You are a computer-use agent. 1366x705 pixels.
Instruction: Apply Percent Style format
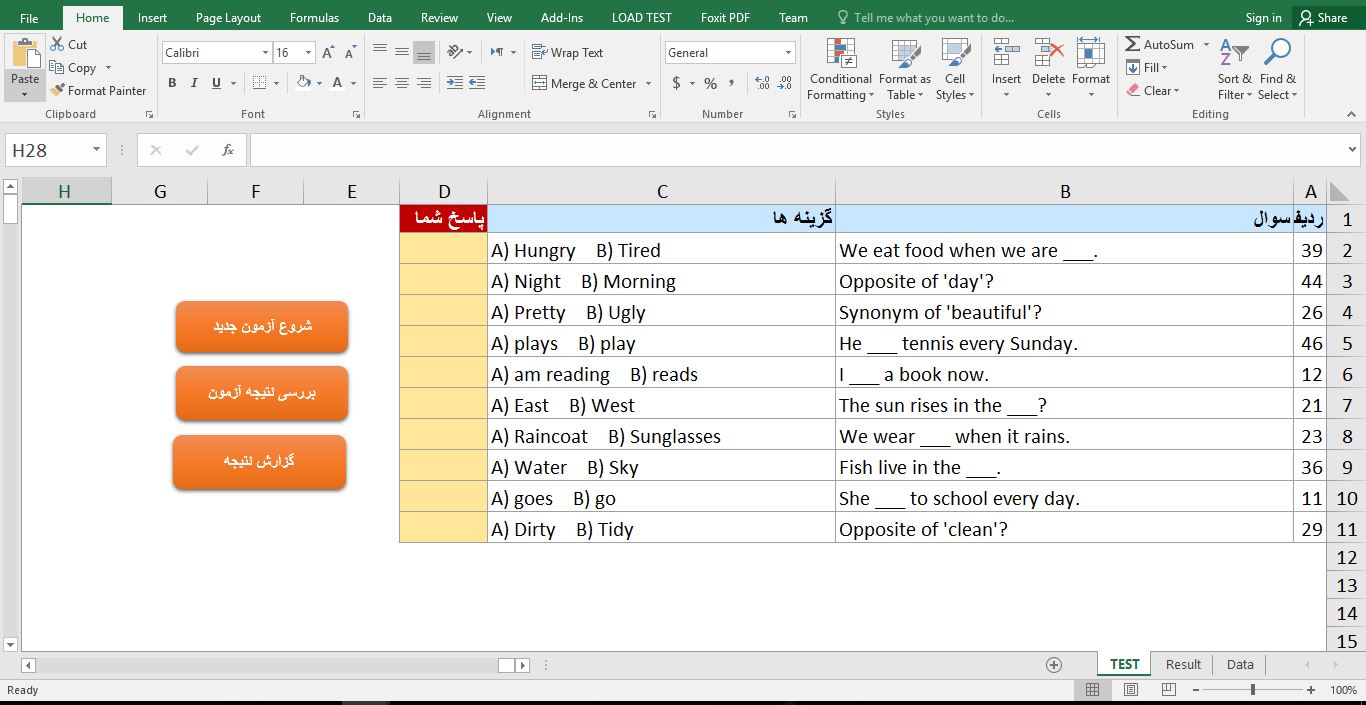click(x=710, y=83)
